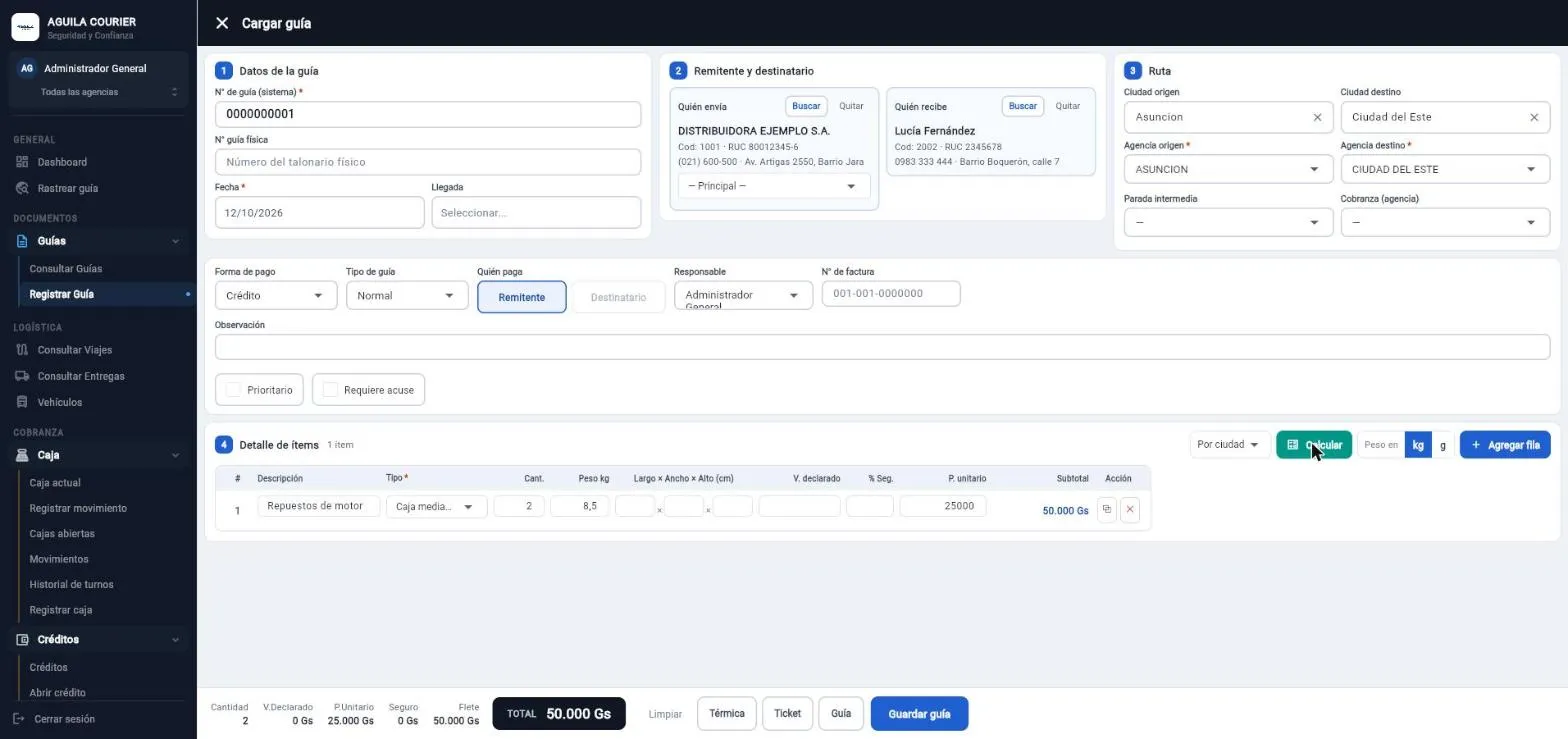Select Destinatario as payer
Image resolution: width=1568 pixels, height=739 pixels.
point(618,297)
